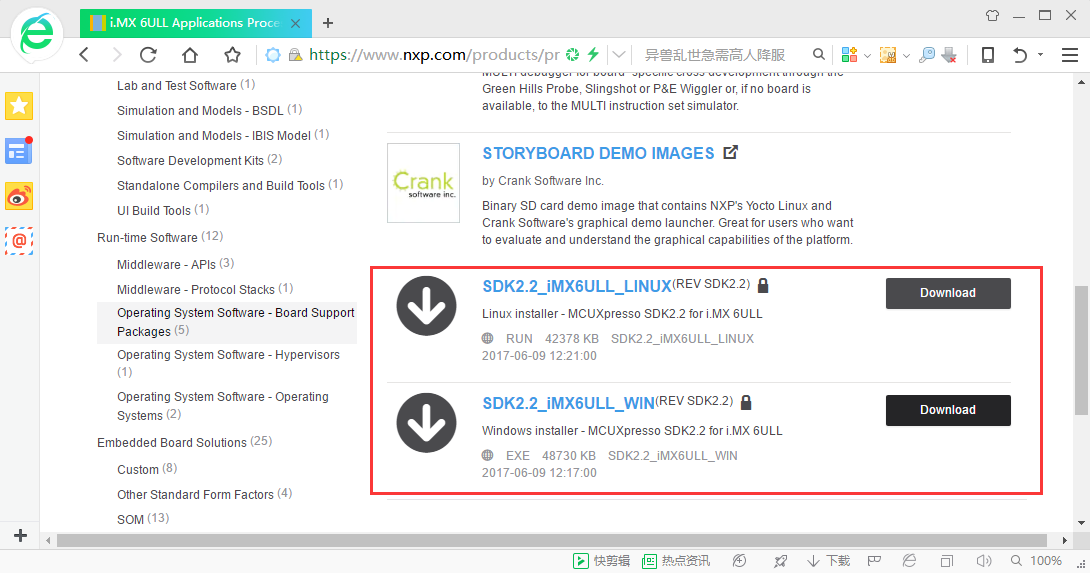The image size is (1090, 573).
Task: Open the browser hamburger main menu
Action: pyautogui.click(x=1070, y=54)
